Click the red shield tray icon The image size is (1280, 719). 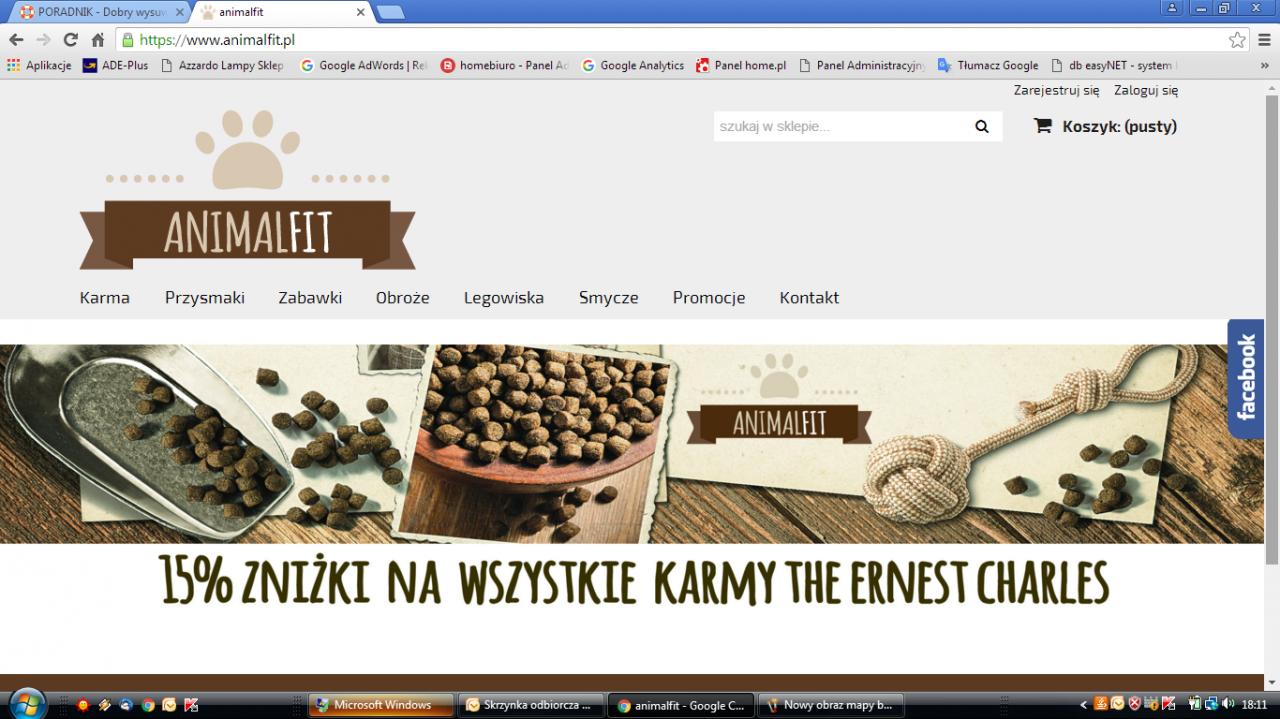1135,704
